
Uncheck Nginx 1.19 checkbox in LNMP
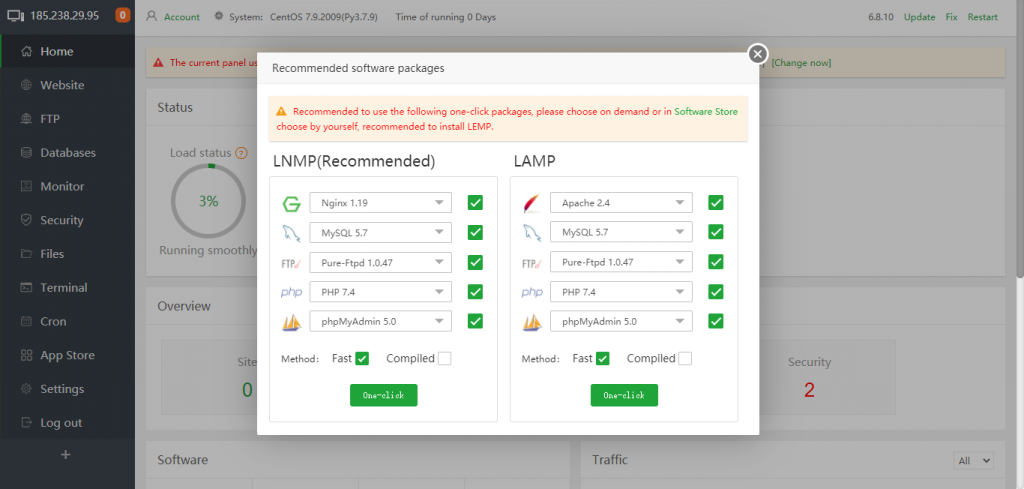tap(475, 203)
